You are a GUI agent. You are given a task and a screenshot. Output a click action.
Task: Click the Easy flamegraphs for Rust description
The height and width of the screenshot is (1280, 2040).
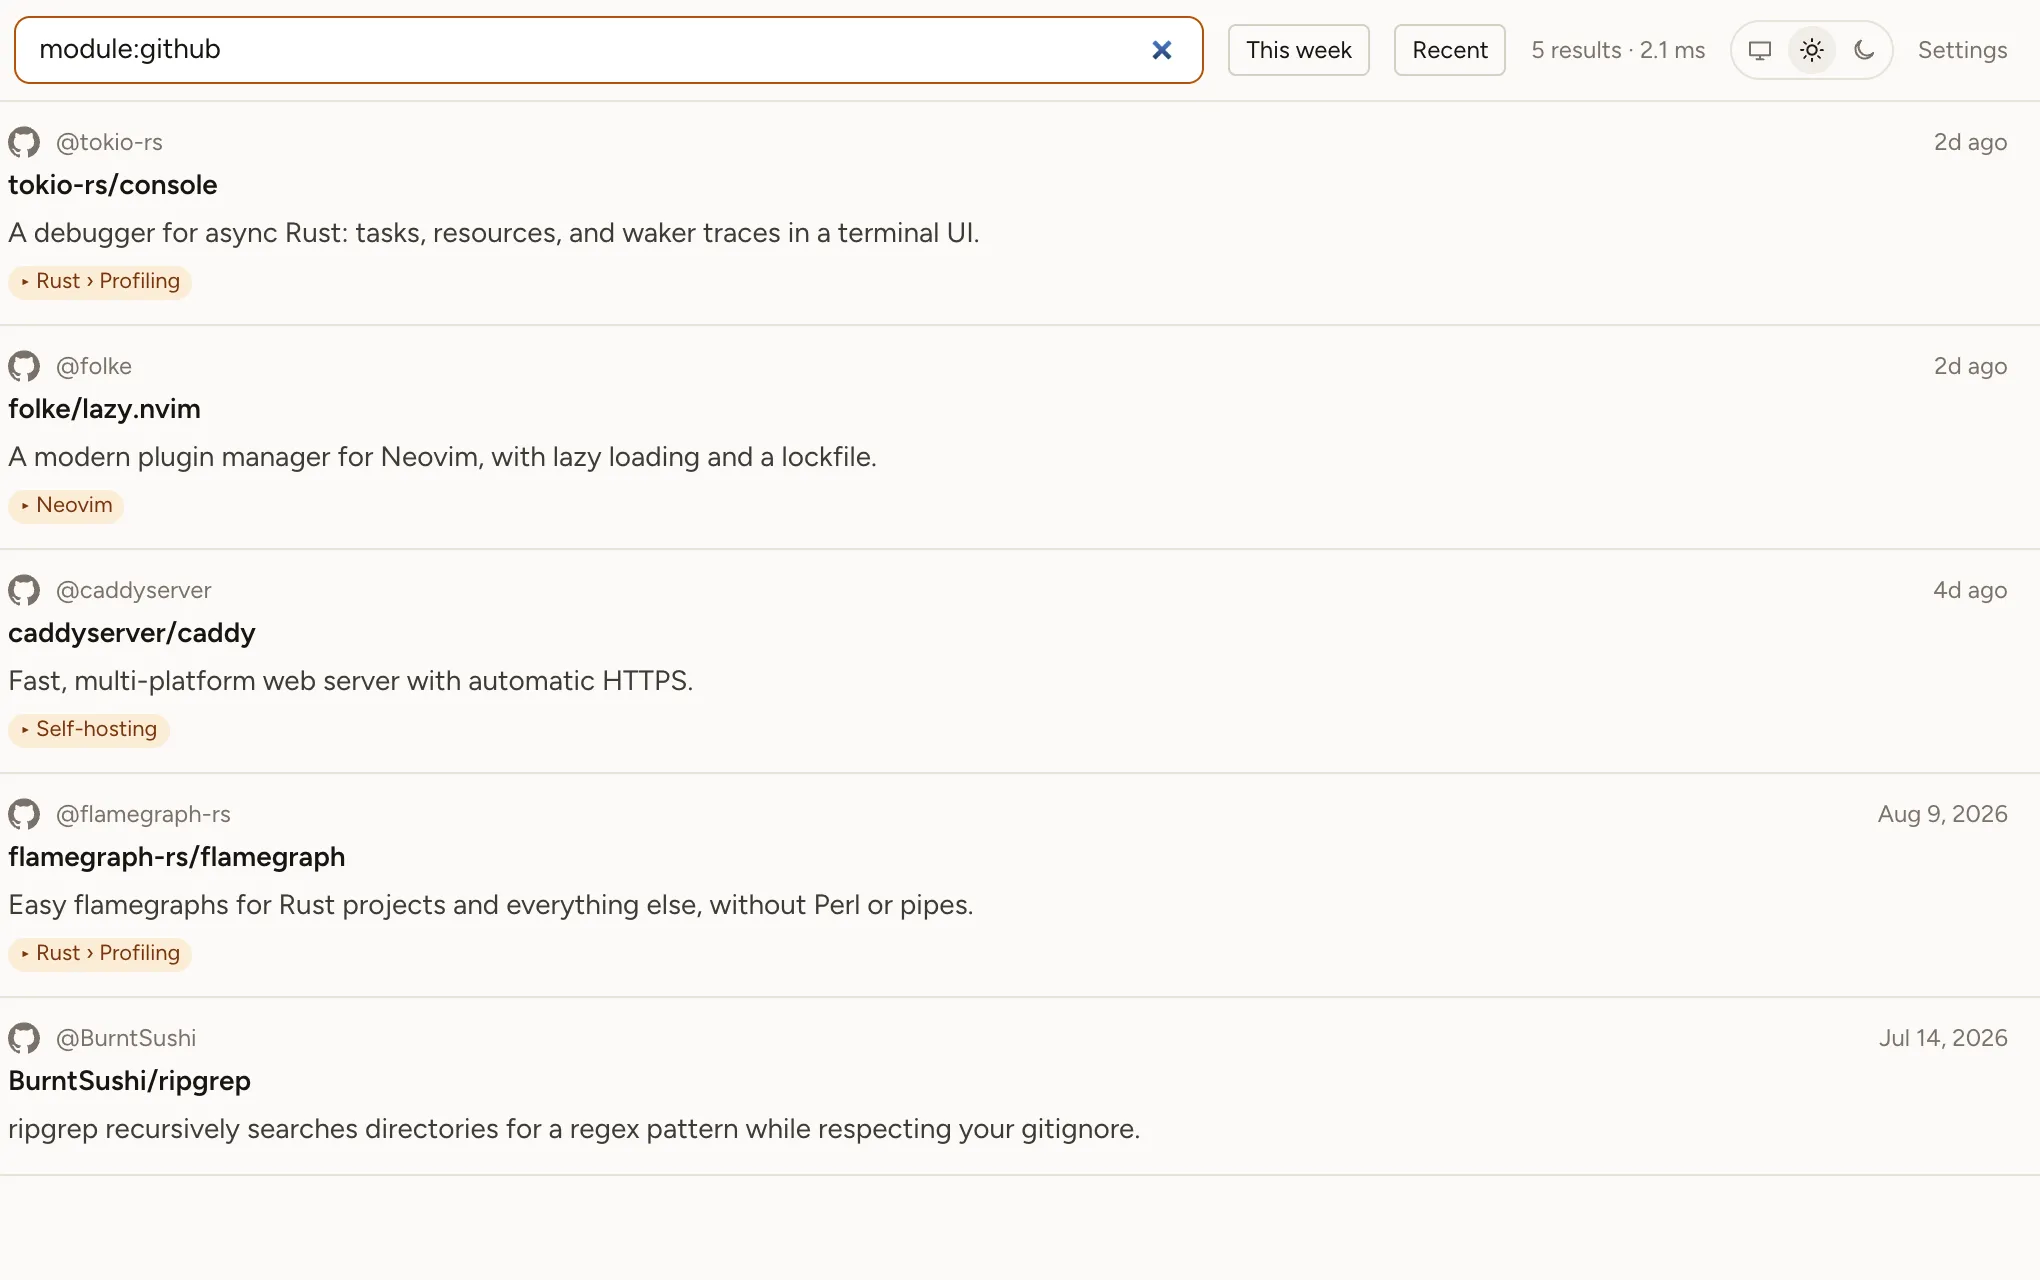click(x=491, y=905)
